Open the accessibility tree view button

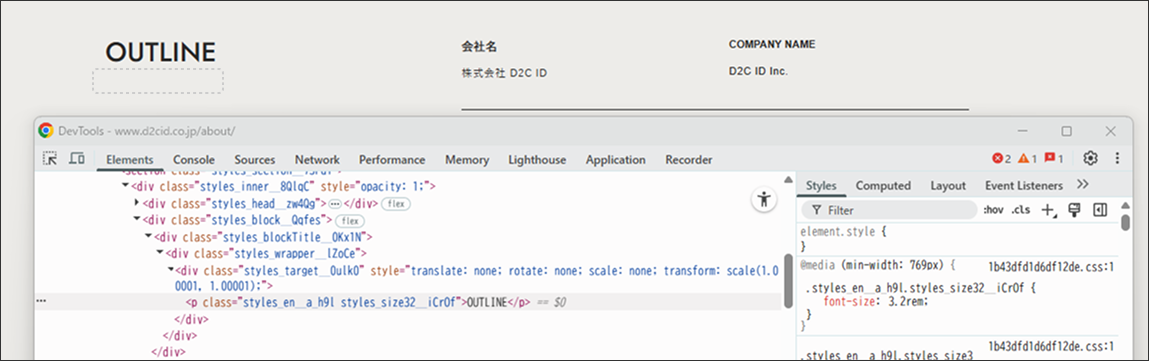coord(764,199)
